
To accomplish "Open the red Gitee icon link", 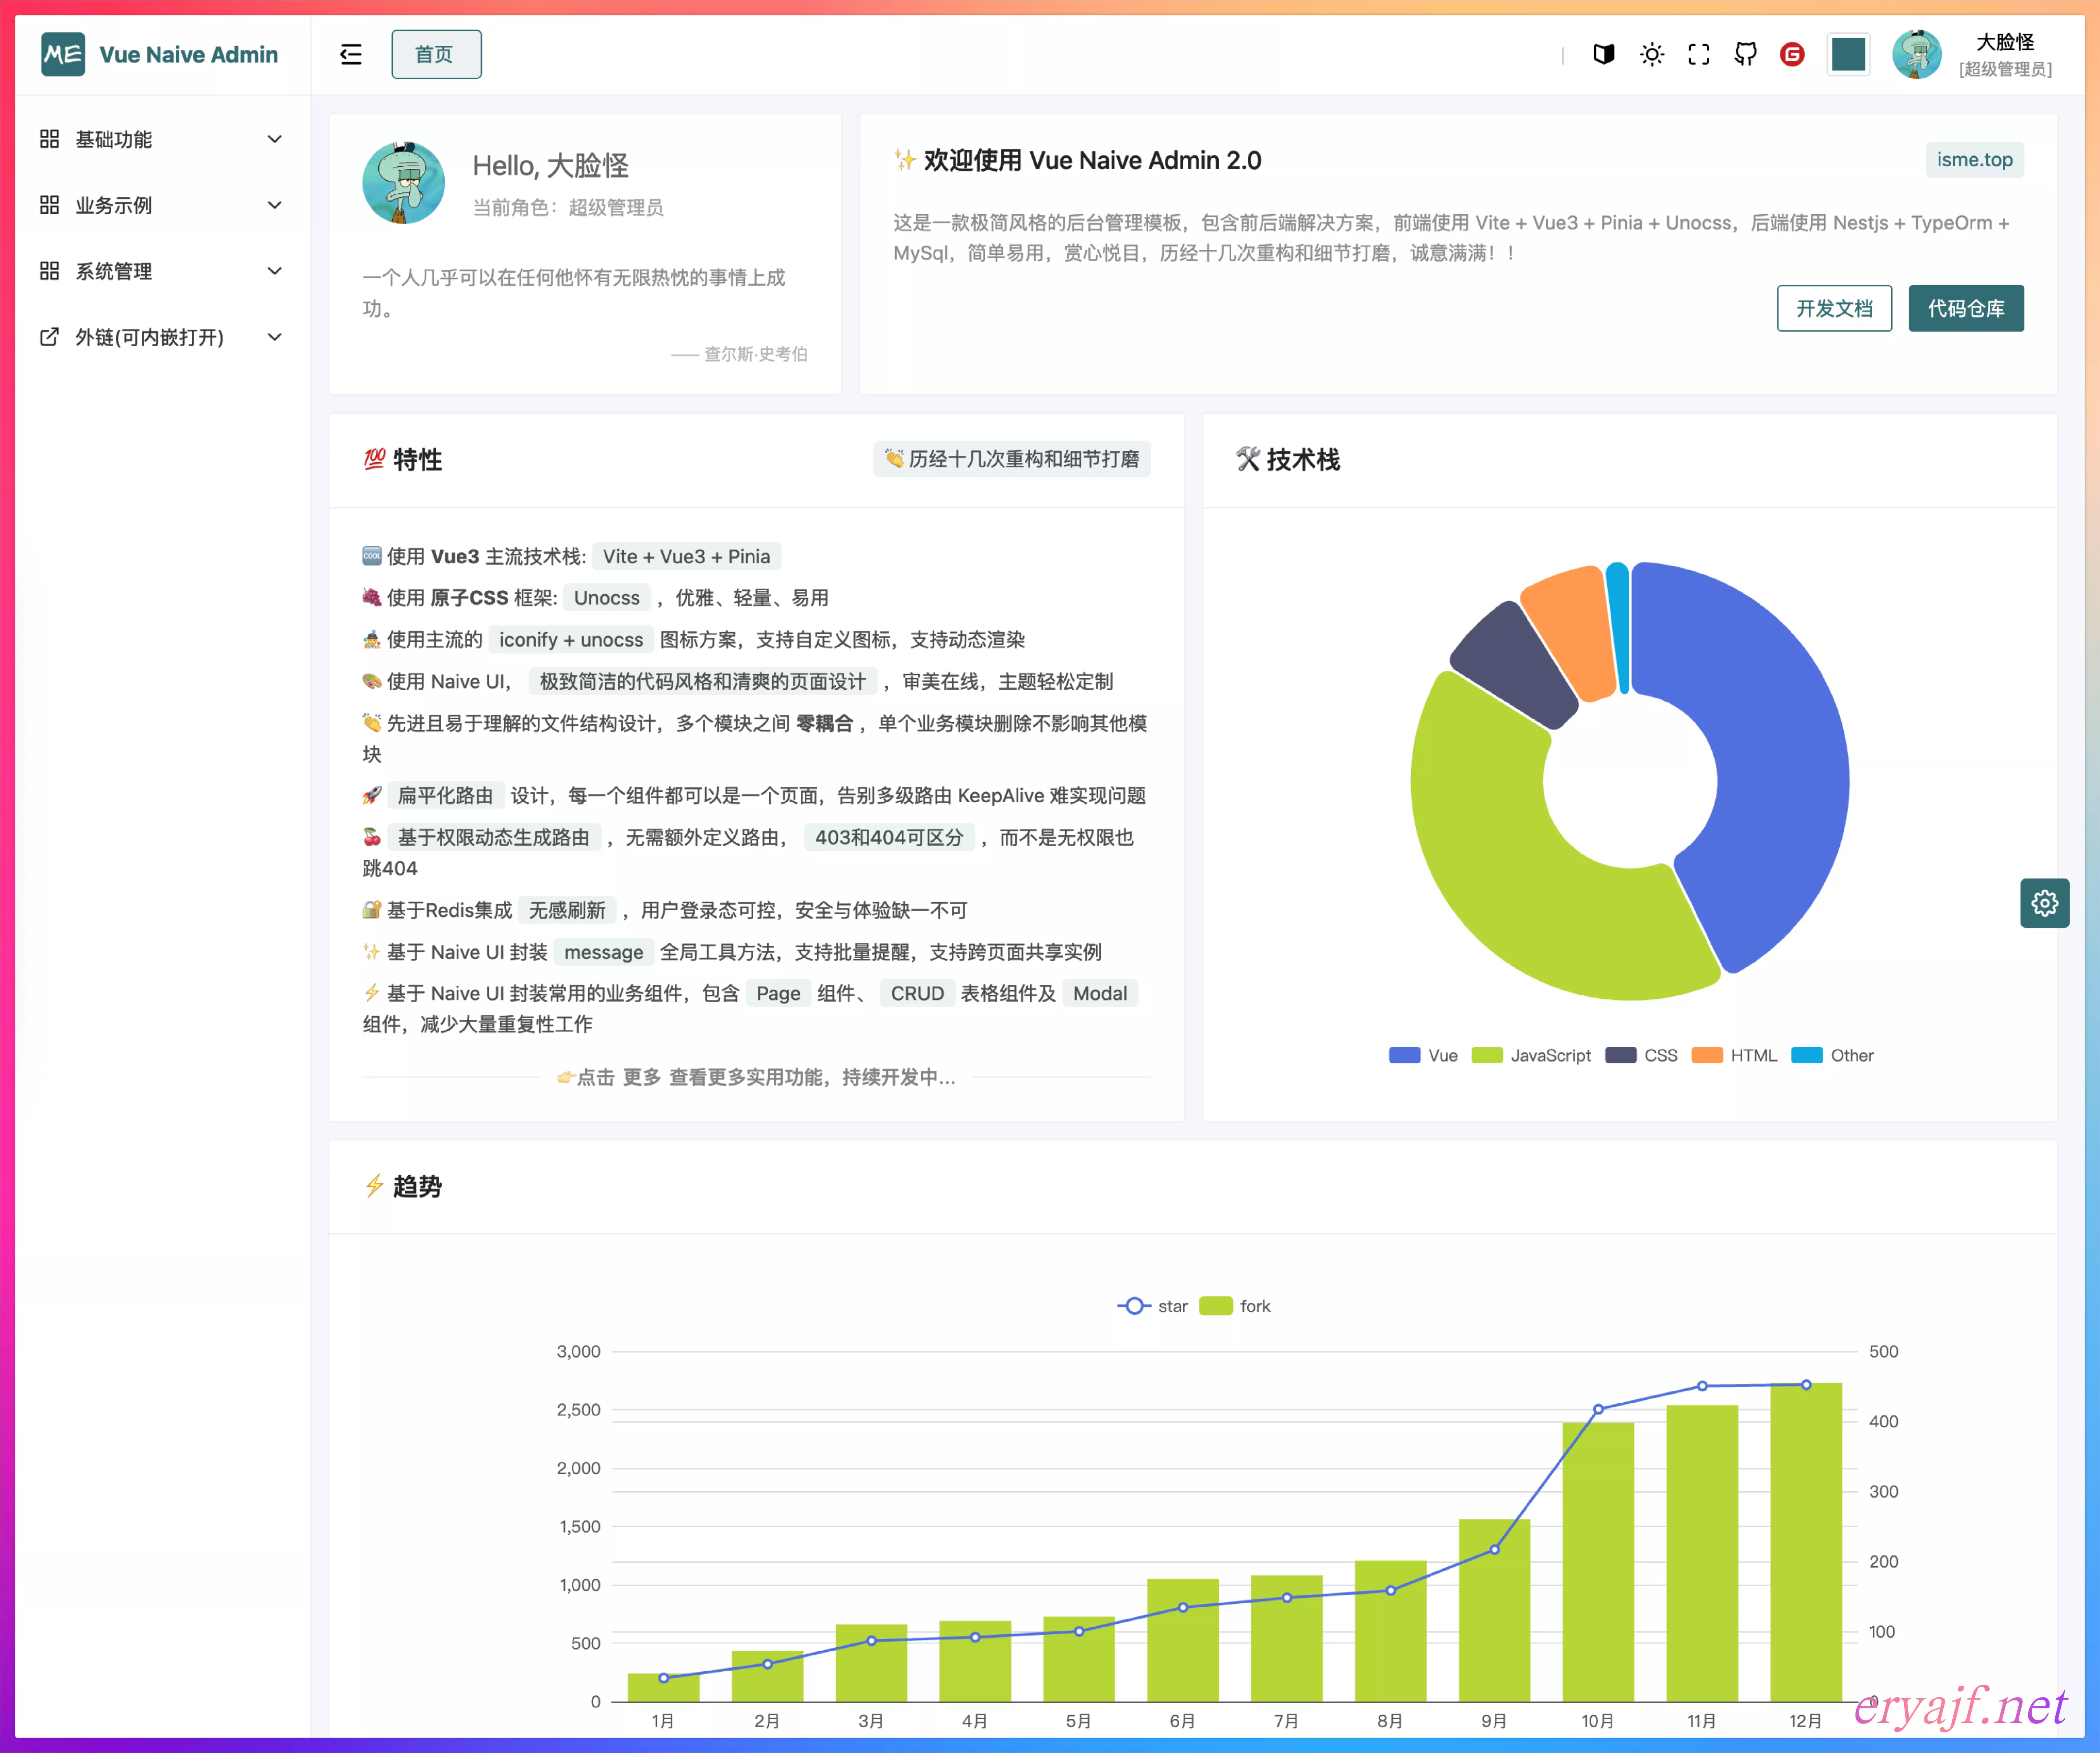I will (x=1792, y=54).
